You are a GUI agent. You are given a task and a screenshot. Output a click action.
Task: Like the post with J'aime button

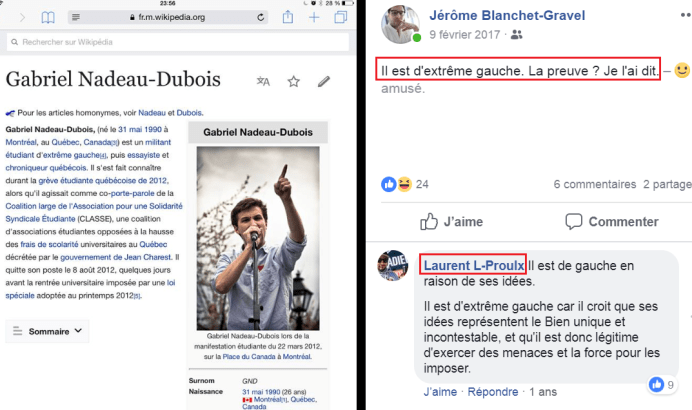coord(451,221)
